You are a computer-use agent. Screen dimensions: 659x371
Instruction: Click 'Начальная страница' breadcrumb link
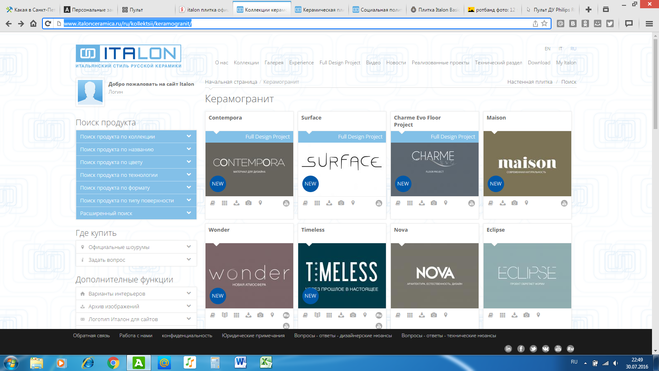[x=231, y=82]
